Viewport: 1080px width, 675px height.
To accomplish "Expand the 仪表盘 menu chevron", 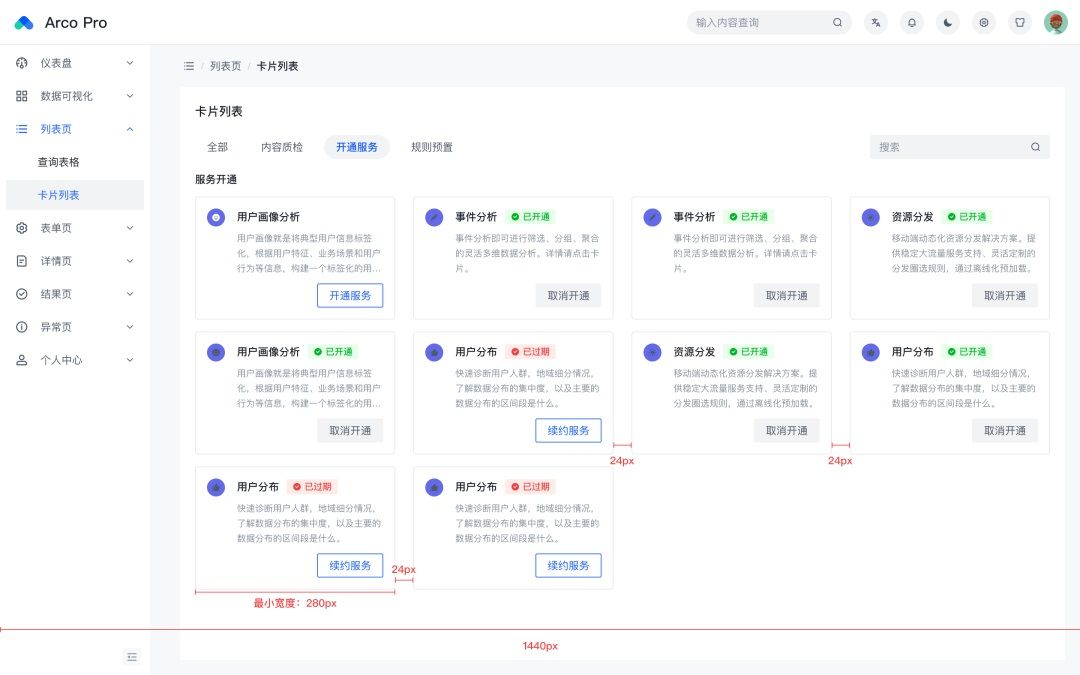I will point(129,63).
